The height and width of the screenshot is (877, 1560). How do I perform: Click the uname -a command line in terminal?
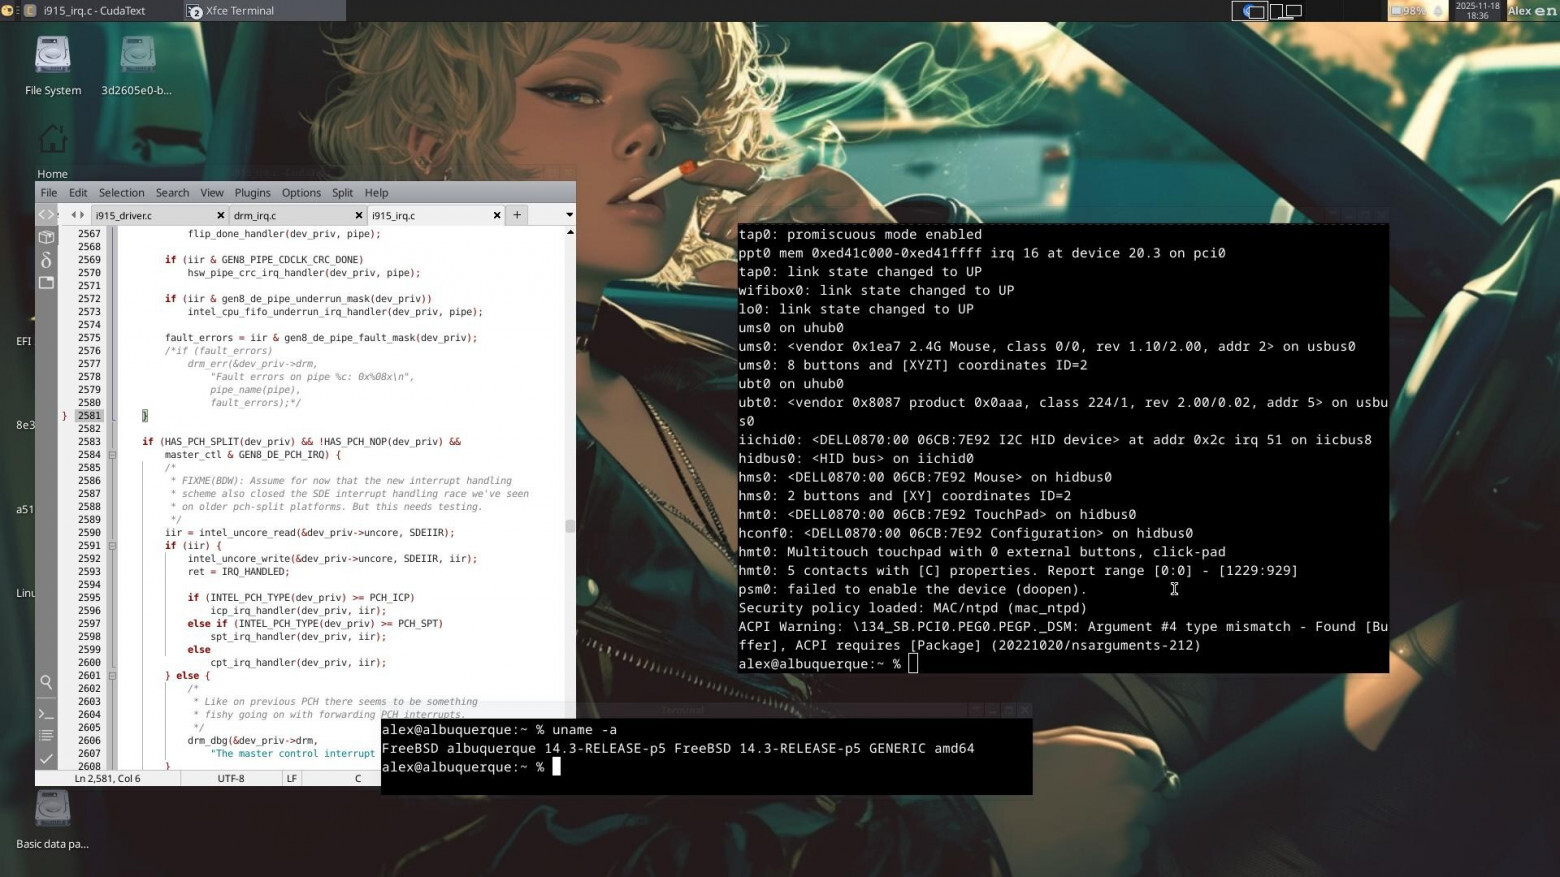(x=584, y=730)
